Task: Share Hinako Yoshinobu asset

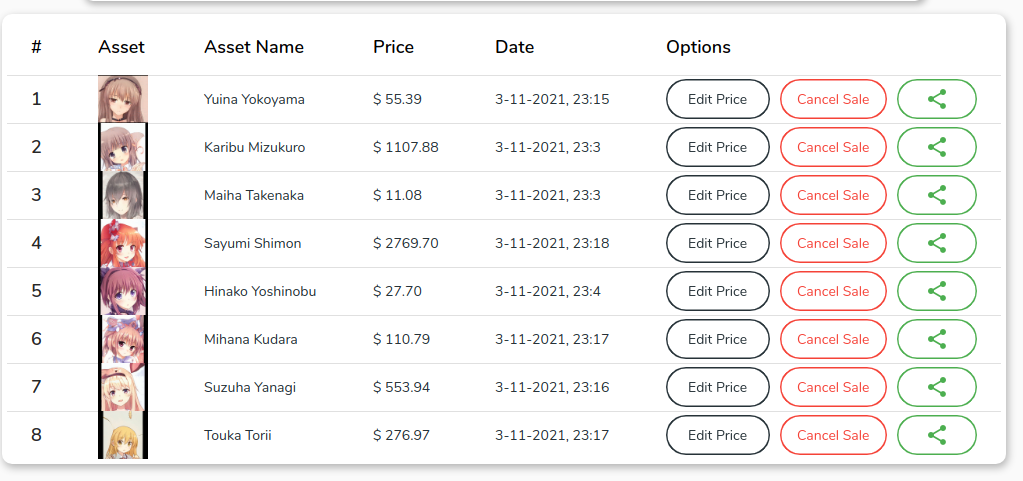Action: [x=936, y=291]
